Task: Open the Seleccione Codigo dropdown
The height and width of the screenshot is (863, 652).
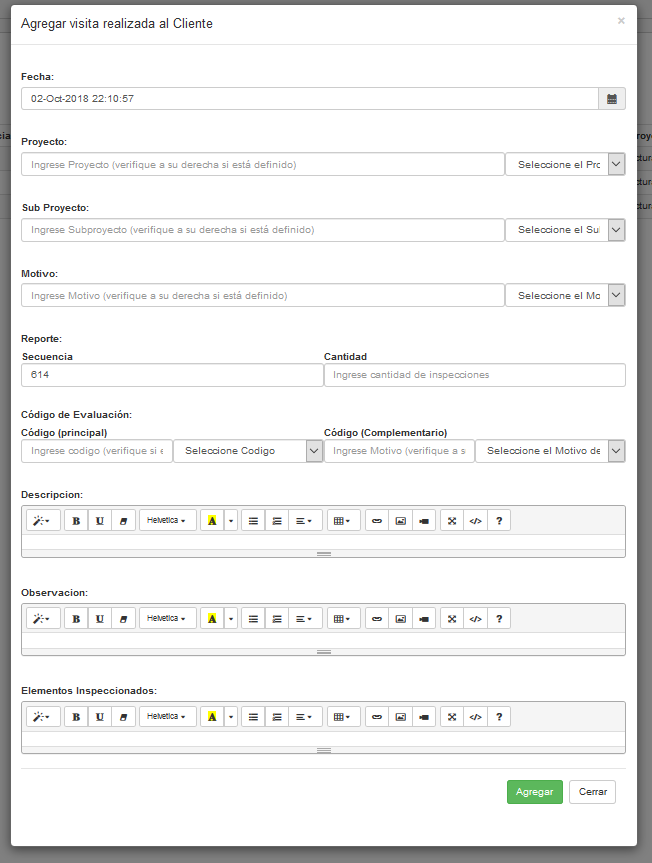Action: (248, 451)
